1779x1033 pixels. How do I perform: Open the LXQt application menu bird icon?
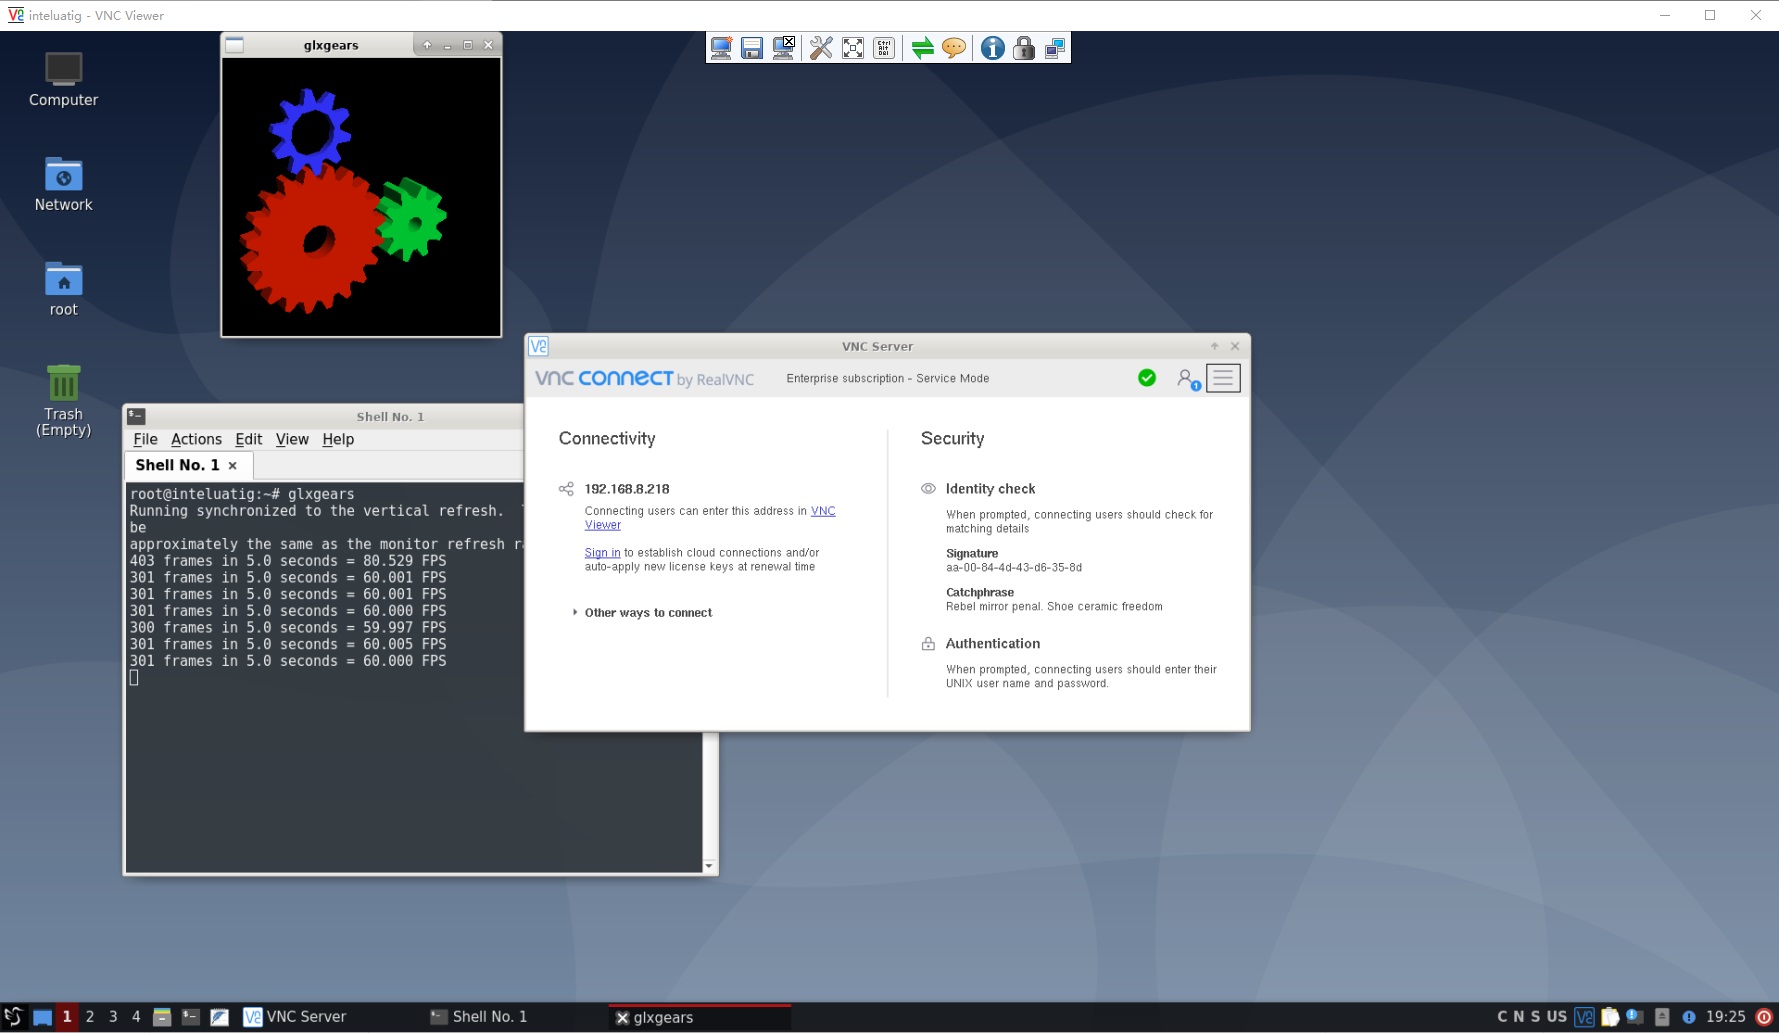coord(13,1017)
